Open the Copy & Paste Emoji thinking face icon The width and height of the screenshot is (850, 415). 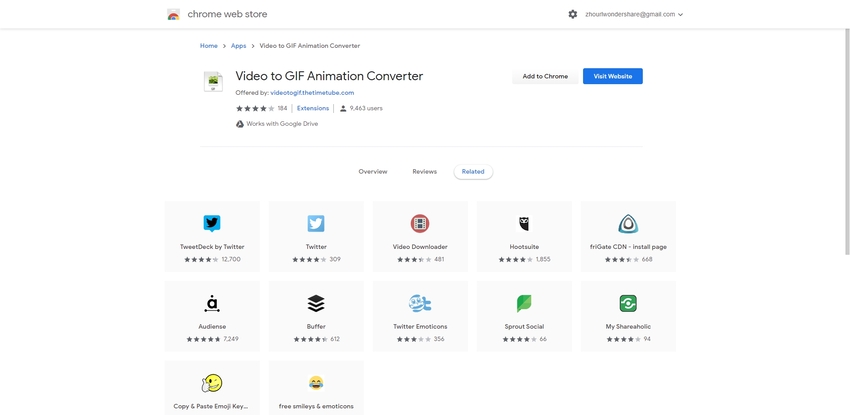211,383
